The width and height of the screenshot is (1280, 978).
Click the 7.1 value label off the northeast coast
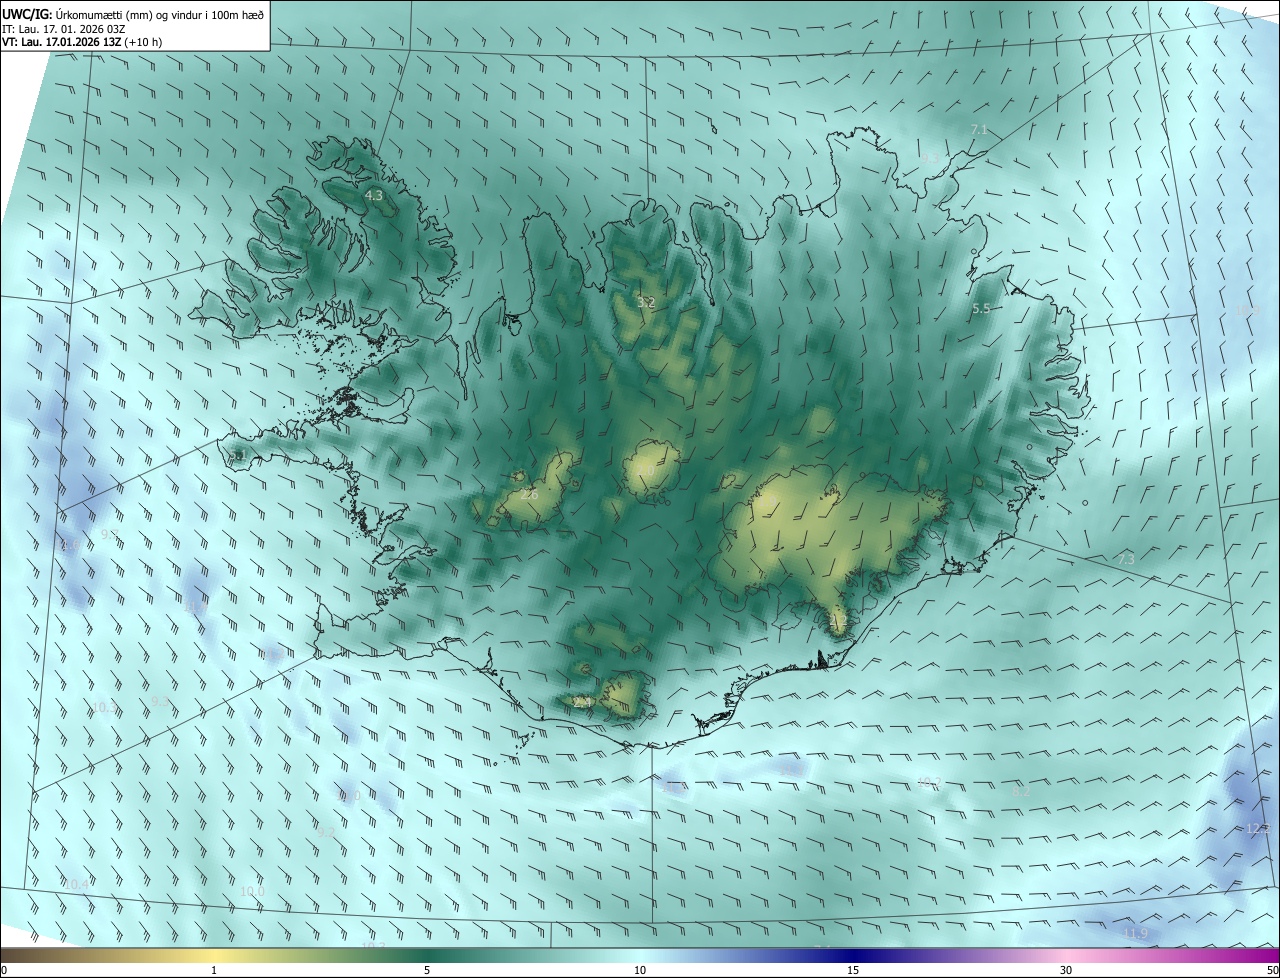pyautogui.click(x=979, y=130)
